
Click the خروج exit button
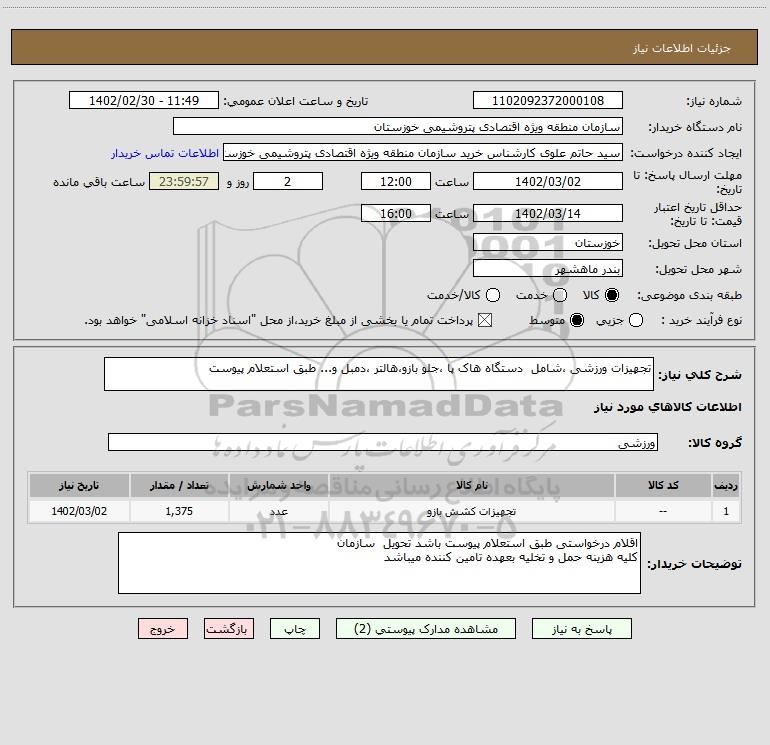[x=163, y=629]
